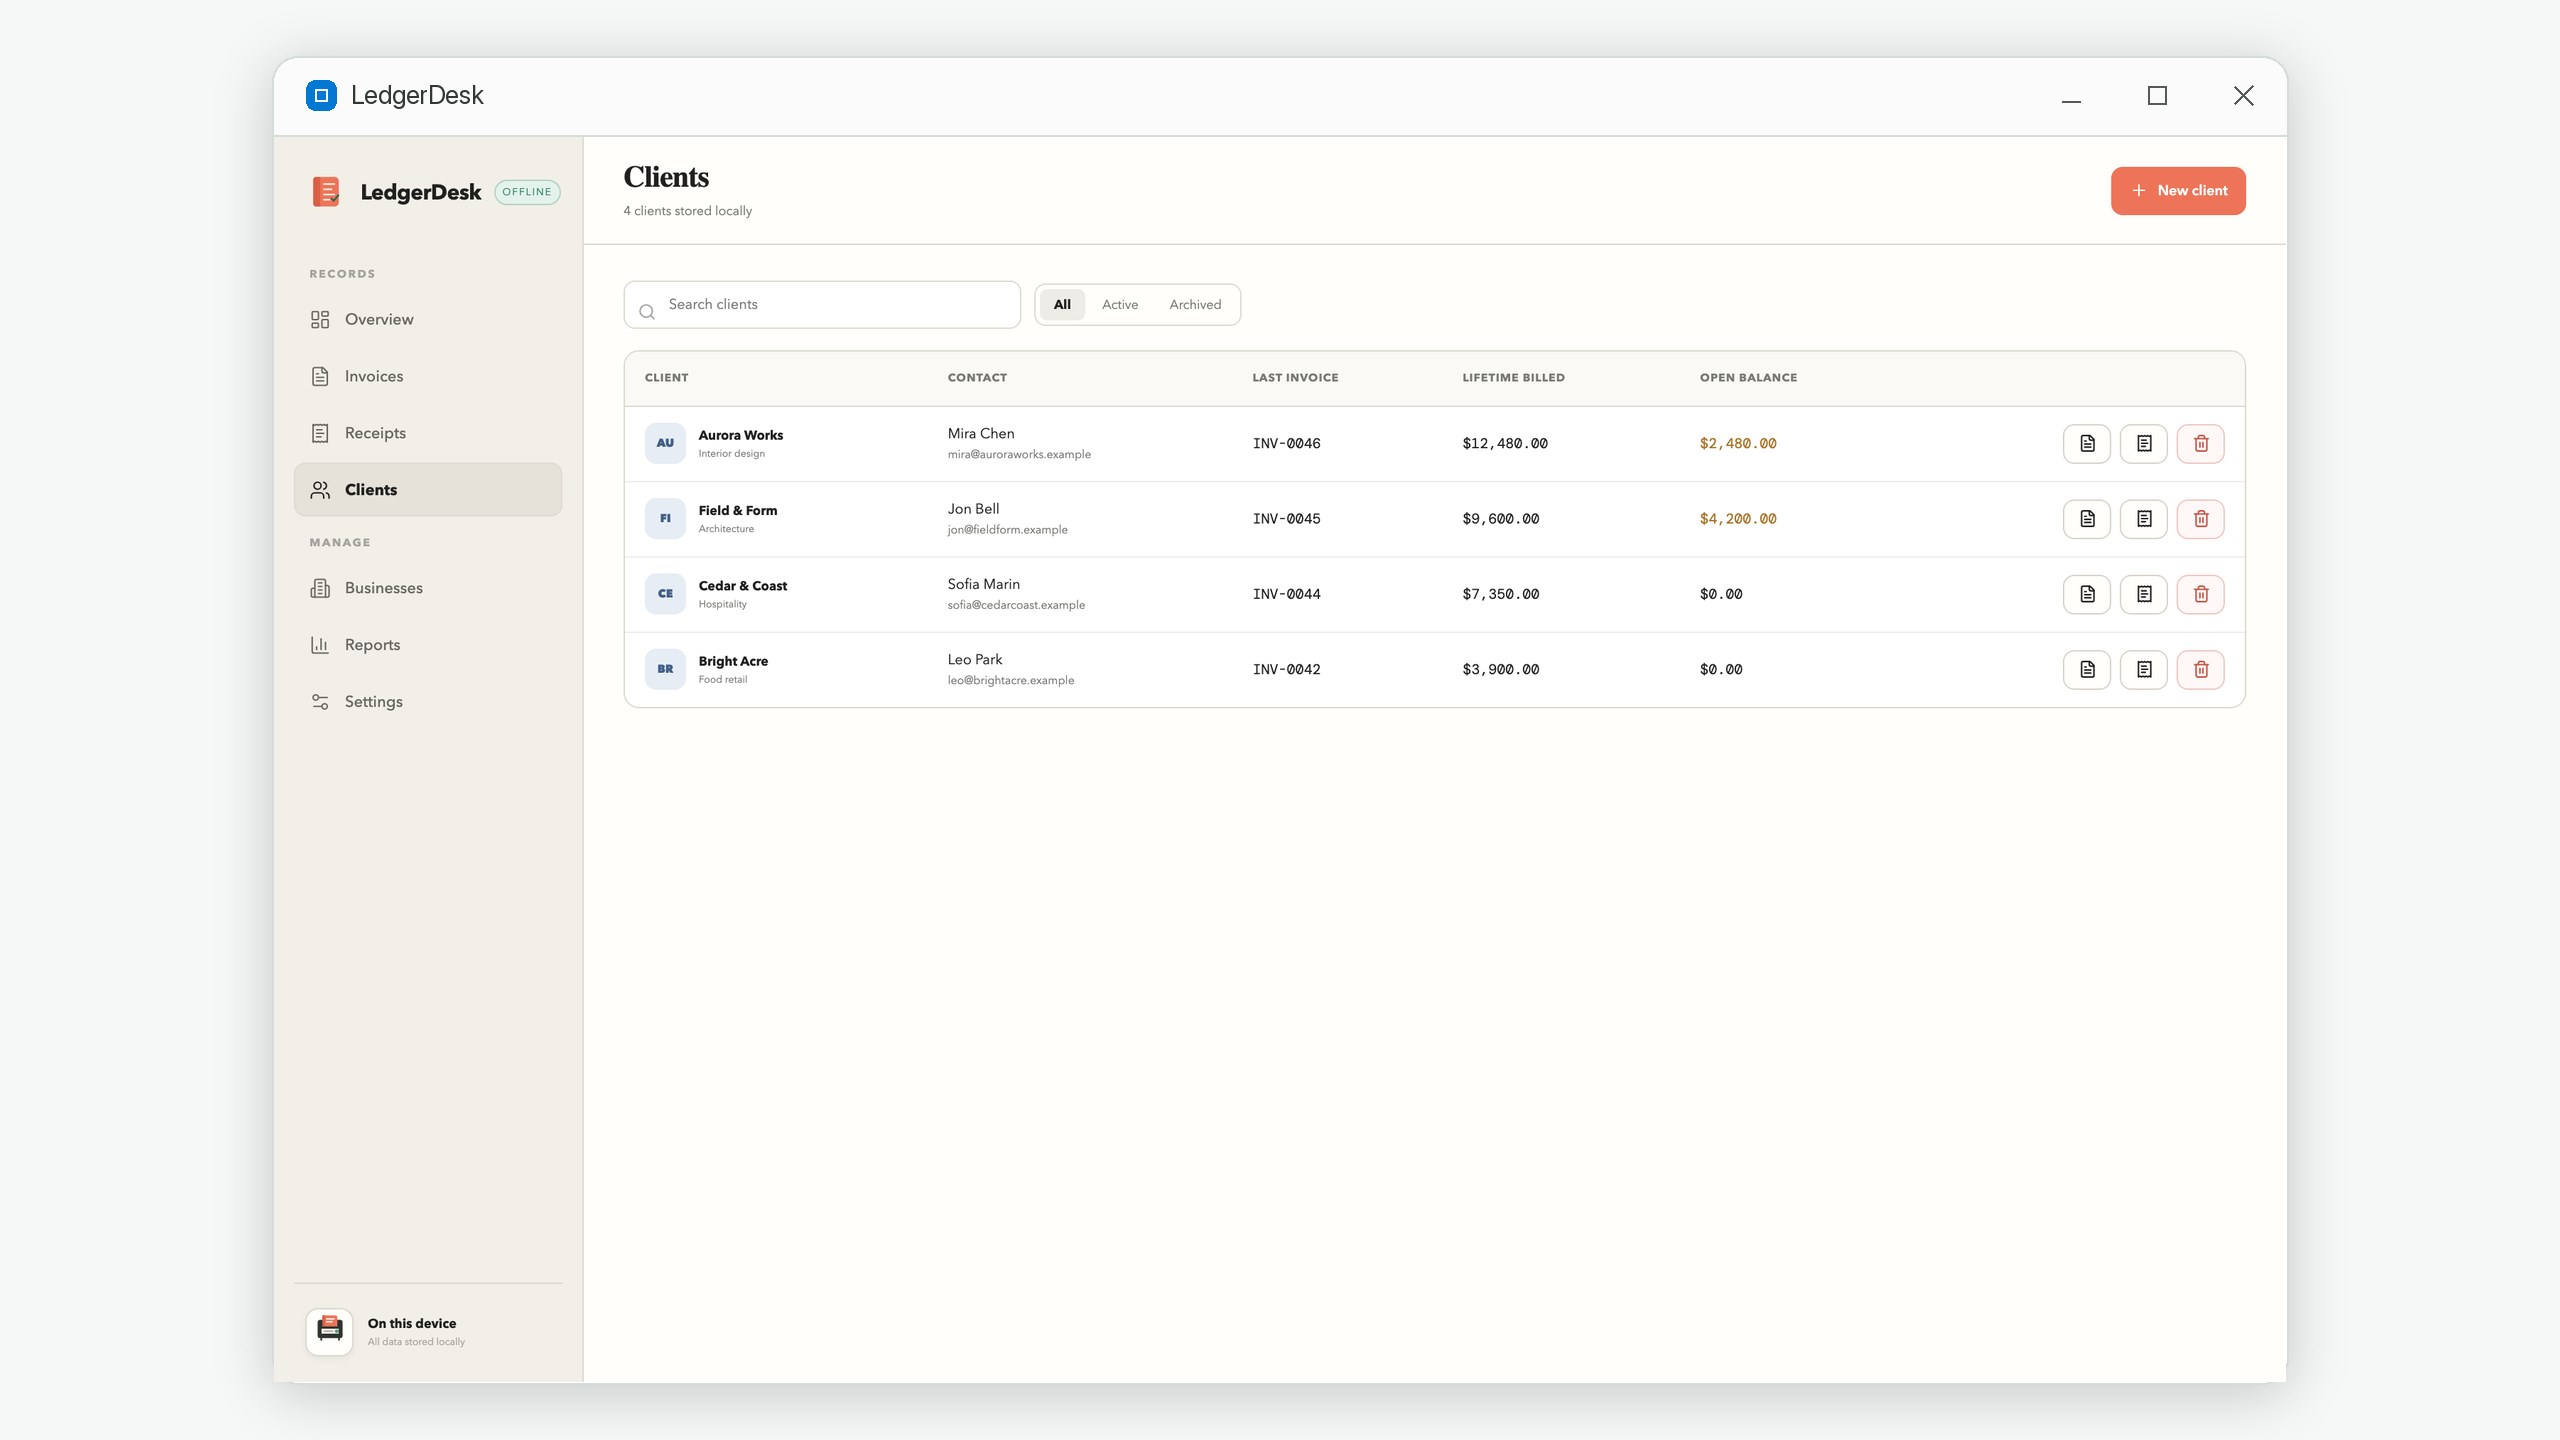Viewport: 2560px width, 1440px height.
Task: Click the $12,480.00 lifetime billed value
Action: coord(1505,443)
